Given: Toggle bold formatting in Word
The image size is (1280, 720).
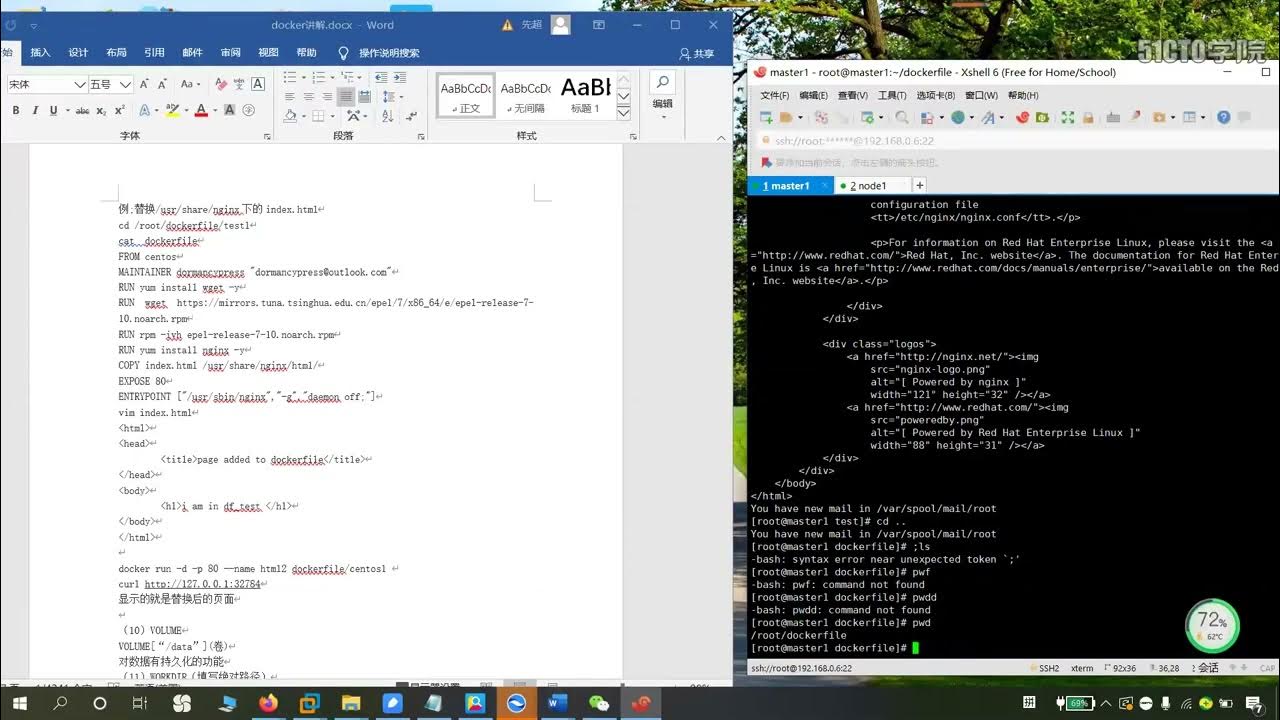Looking at the screenshot, I should click(x=16, y=110).
